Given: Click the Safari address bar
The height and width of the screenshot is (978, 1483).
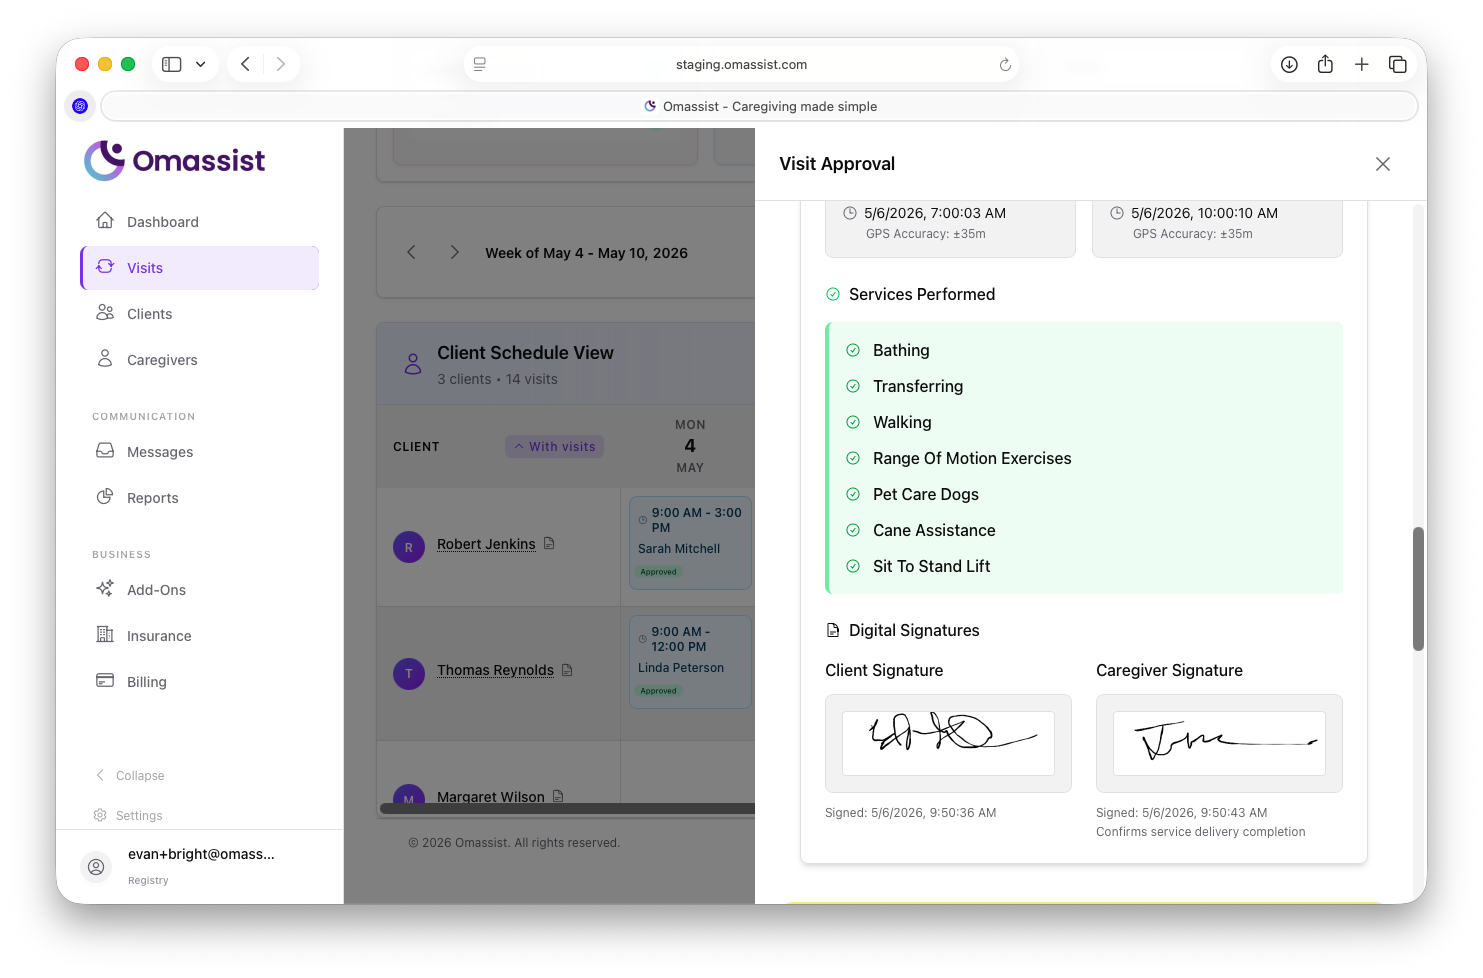Looking at the screenshot, I should (741, 64).
